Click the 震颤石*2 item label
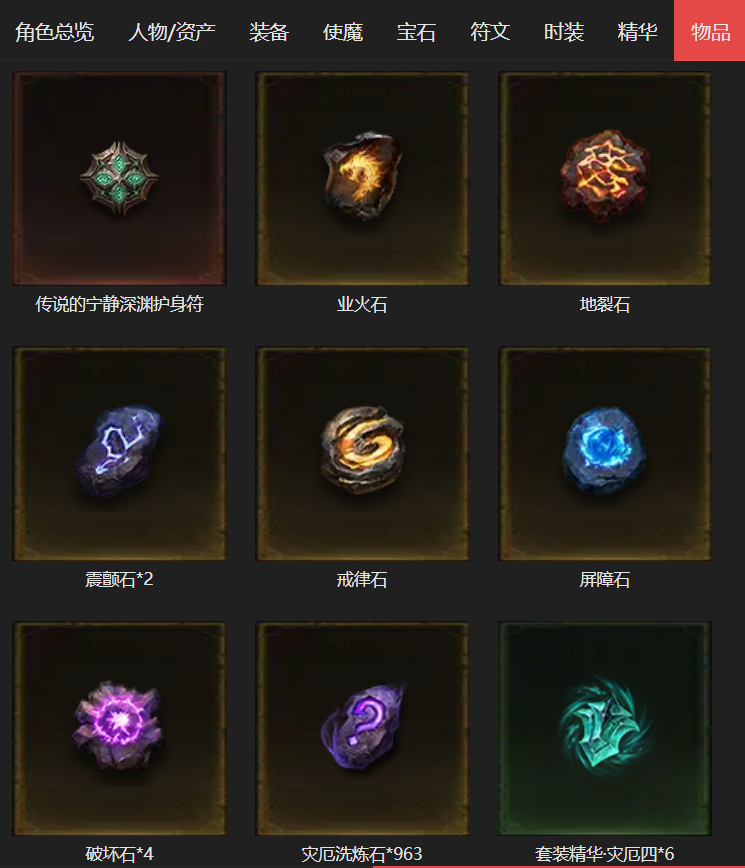This screenshot has height=868, width=745. (x=119, y=580)
